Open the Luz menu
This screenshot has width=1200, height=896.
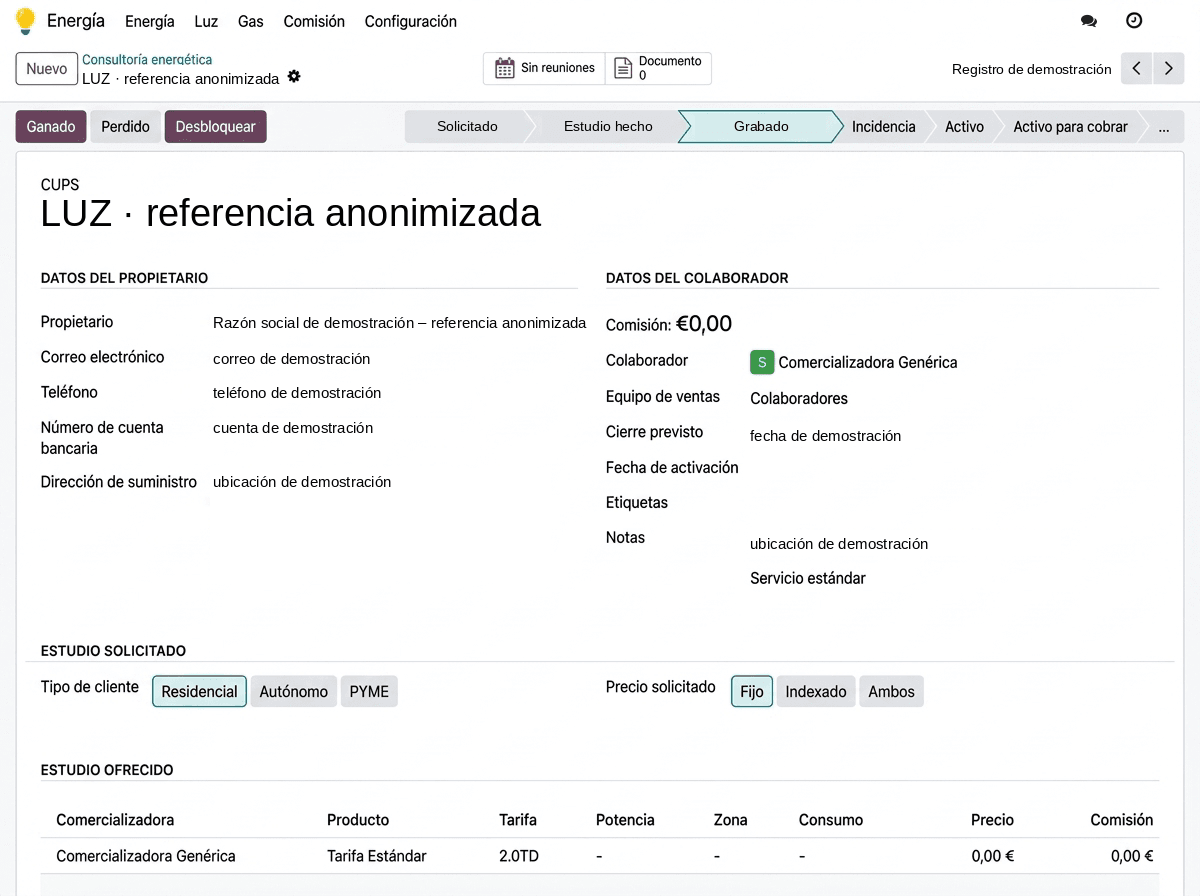(x=206, y=21)
